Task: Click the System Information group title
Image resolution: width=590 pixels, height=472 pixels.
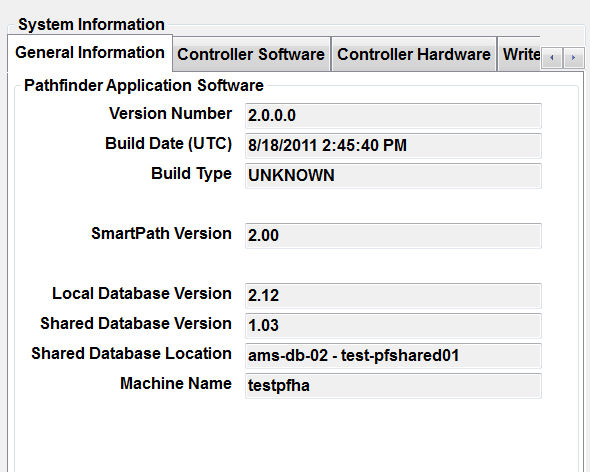Action: 91,24
